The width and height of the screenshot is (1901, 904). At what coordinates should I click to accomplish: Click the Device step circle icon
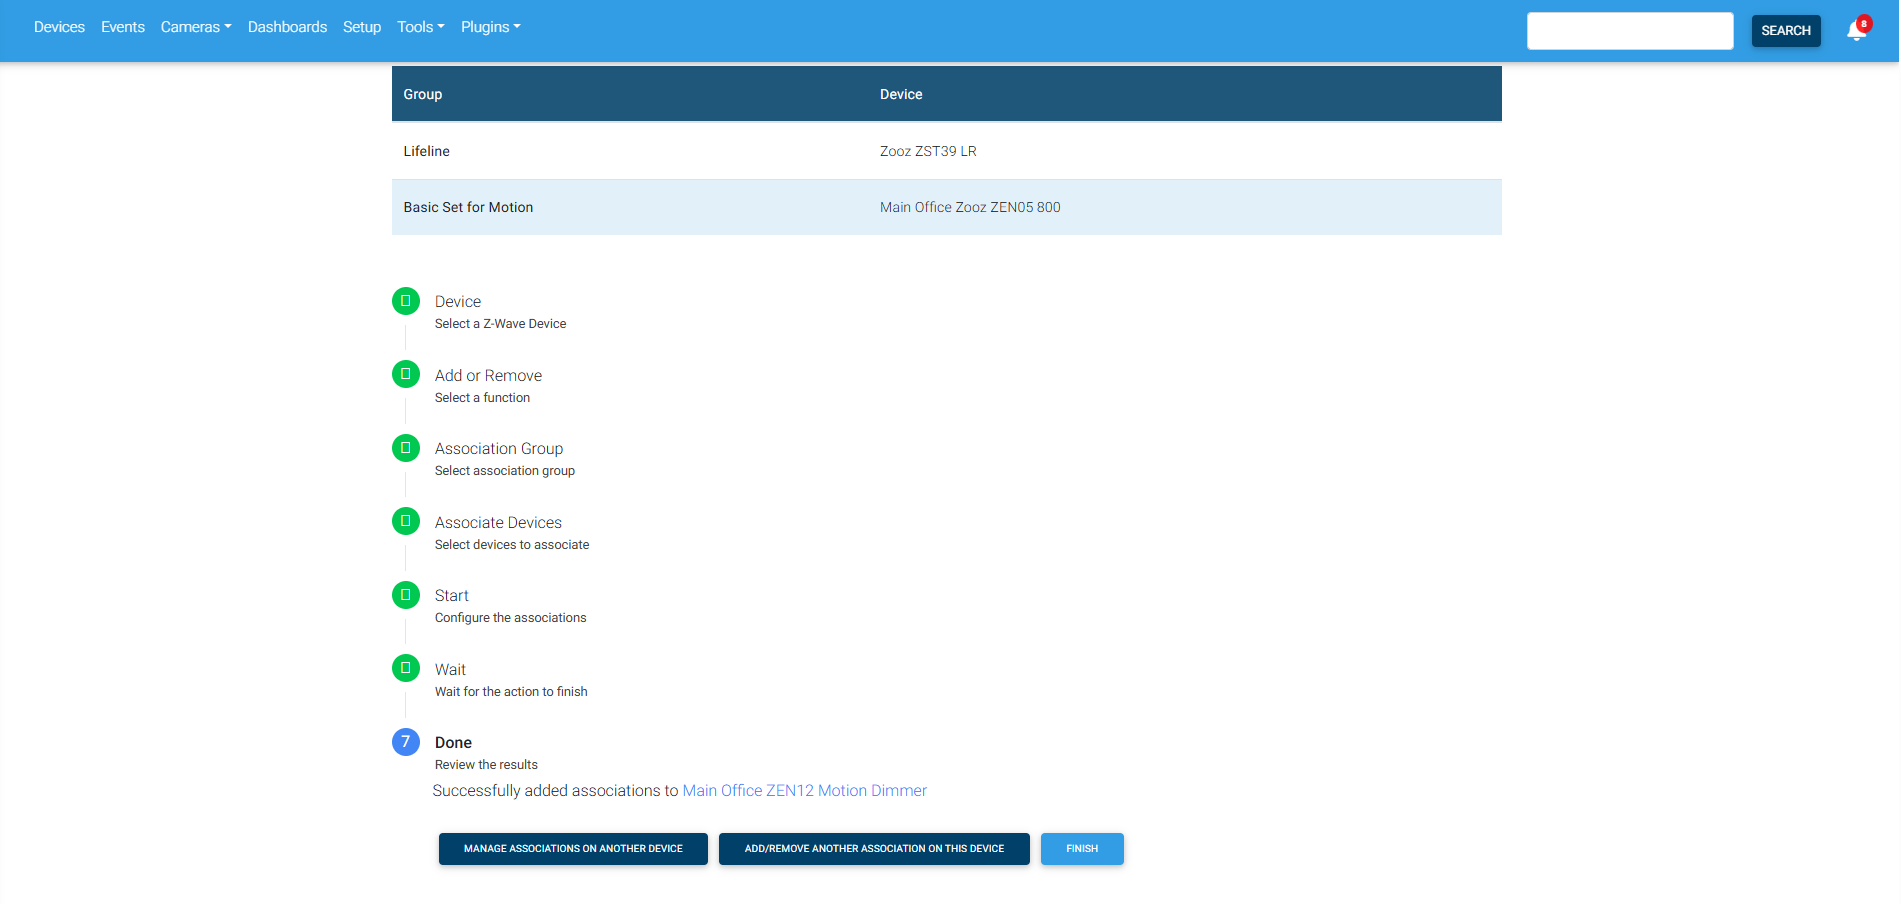click(x=406, y=301)
